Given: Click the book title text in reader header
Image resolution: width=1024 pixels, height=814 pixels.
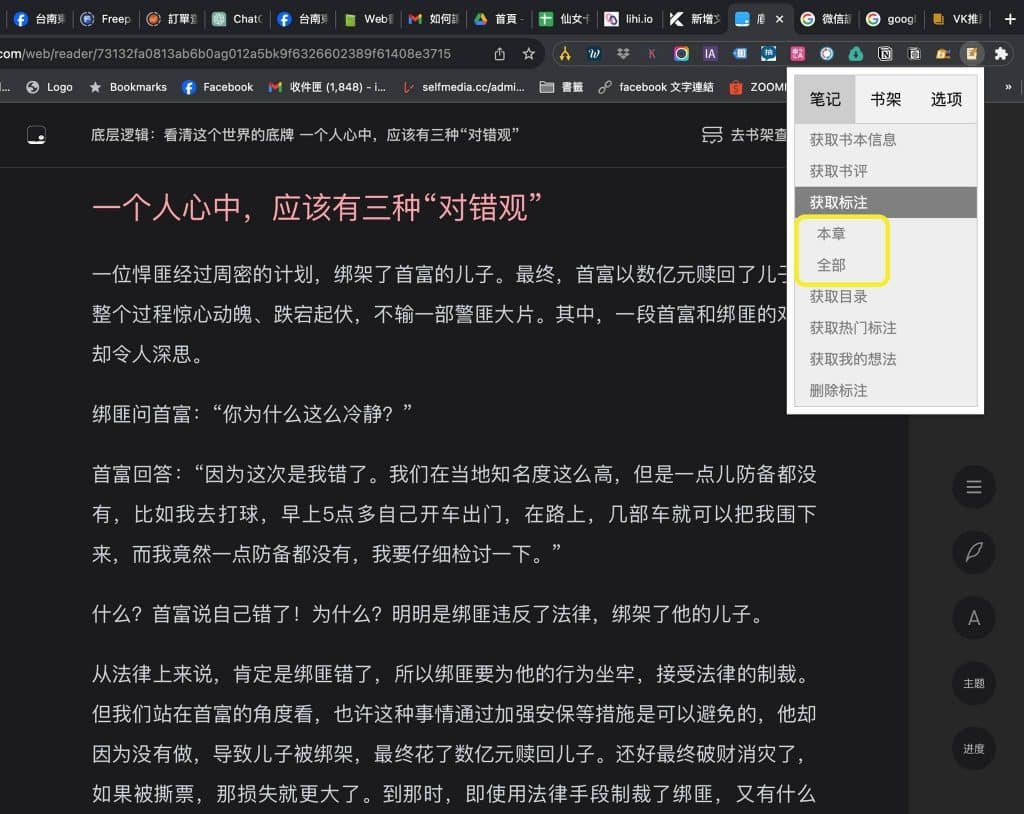Looking at the screenshot, I should point(305,135).
